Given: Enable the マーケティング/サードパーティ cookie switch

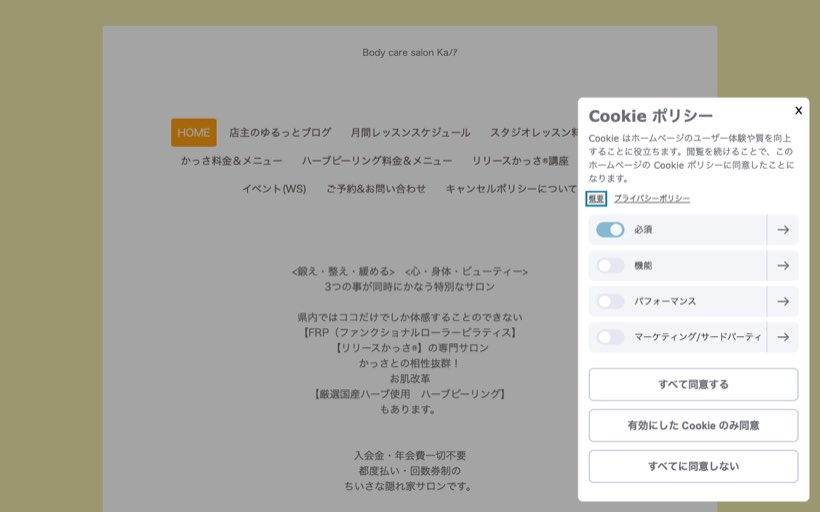Looking at the screenshot, I should (610, 337).
